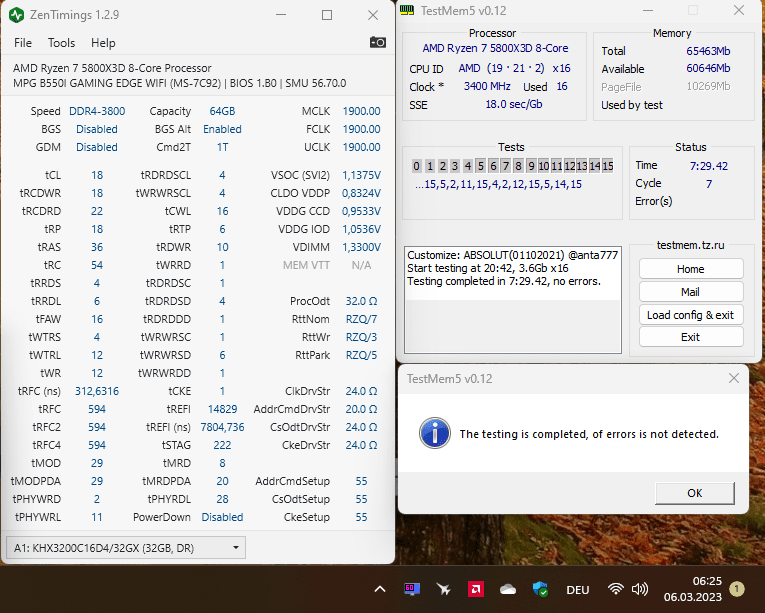Show hidden tray icons chevron
This screenshot has width=765, height=613.
click(x=380, y=590)
